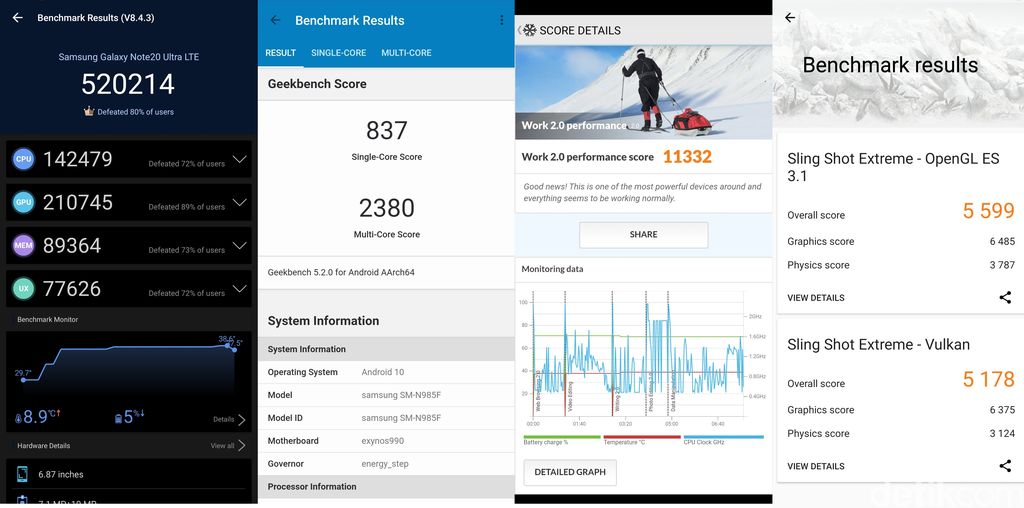Click the 8.9°C temperature rise value

44,417
